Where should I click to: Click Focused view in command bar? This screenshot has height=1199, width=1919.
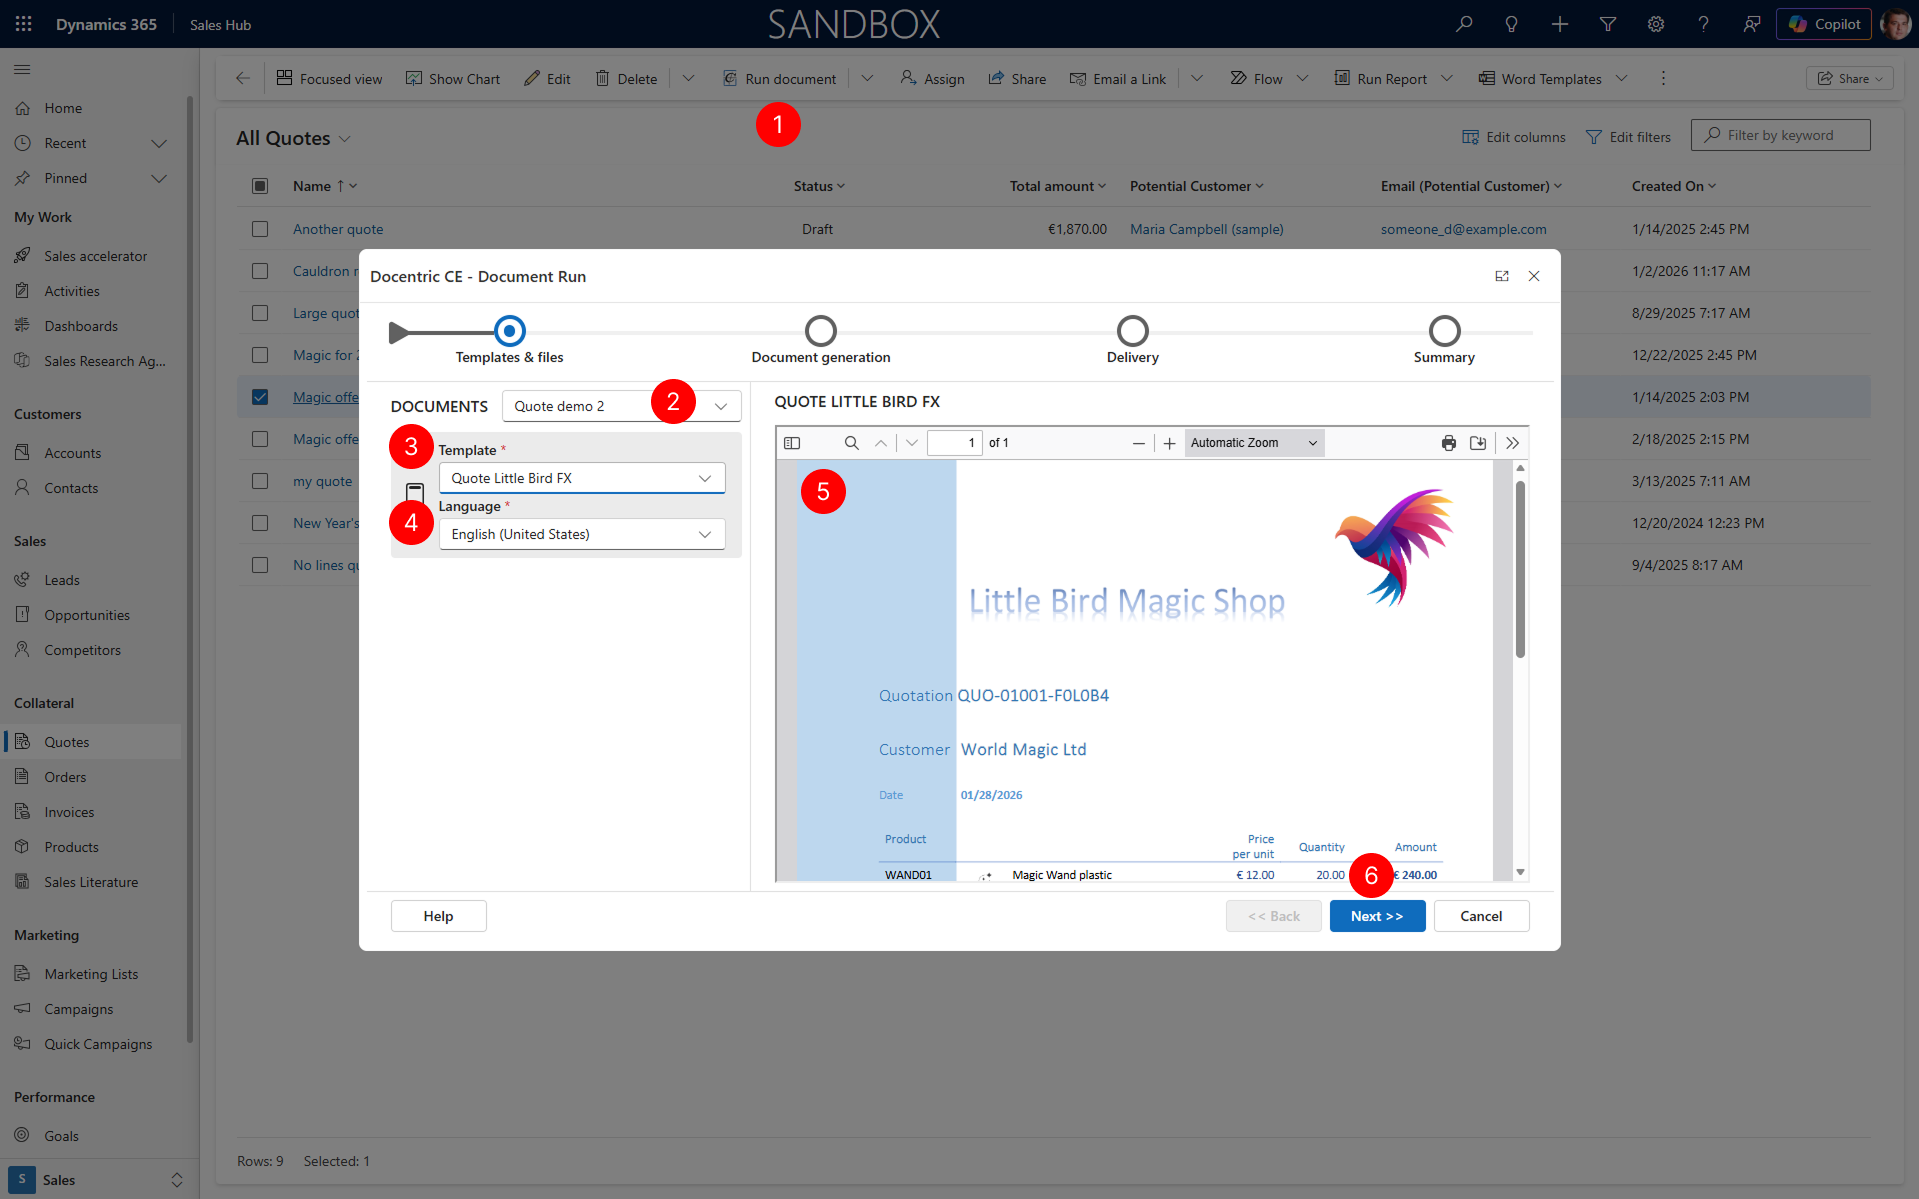pos(329,78)
